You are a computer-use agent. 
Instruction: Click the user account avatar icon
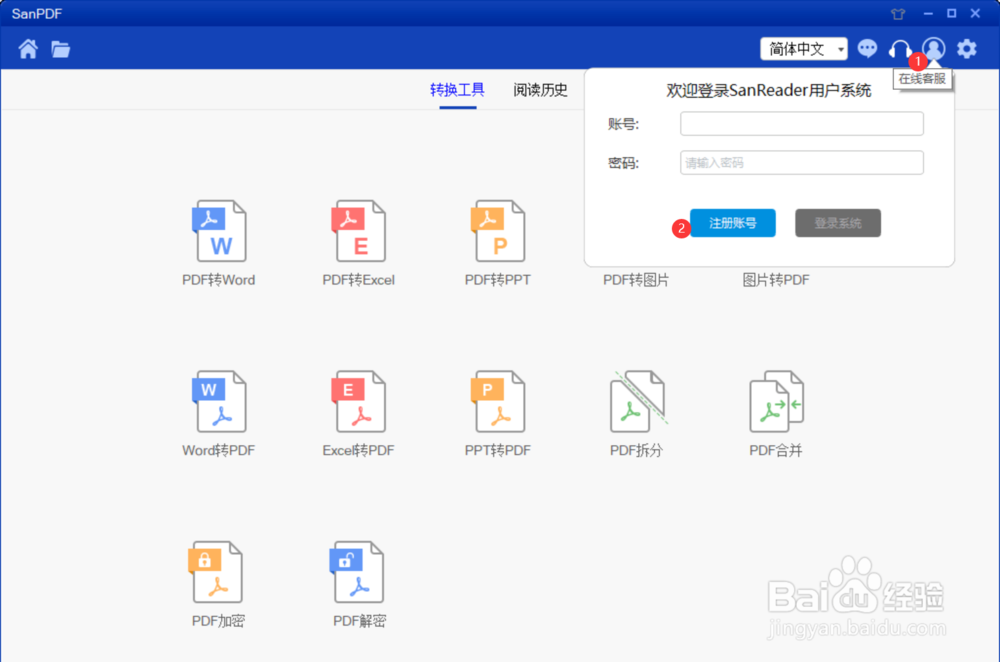(x=932, y=48)
